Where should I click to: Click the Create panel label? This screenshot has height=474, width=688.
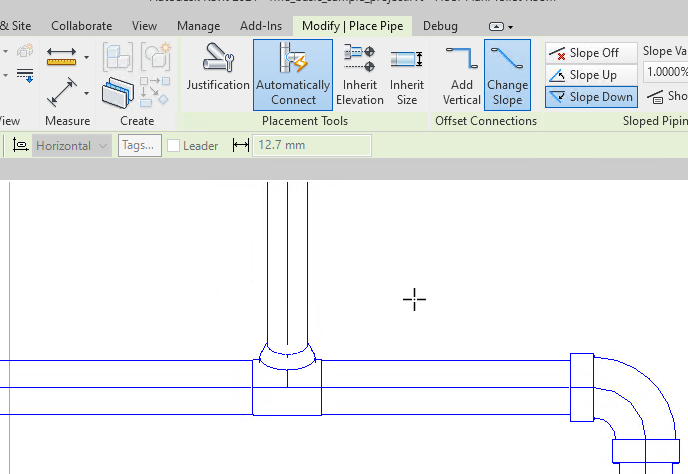click(x=137, y=121)
